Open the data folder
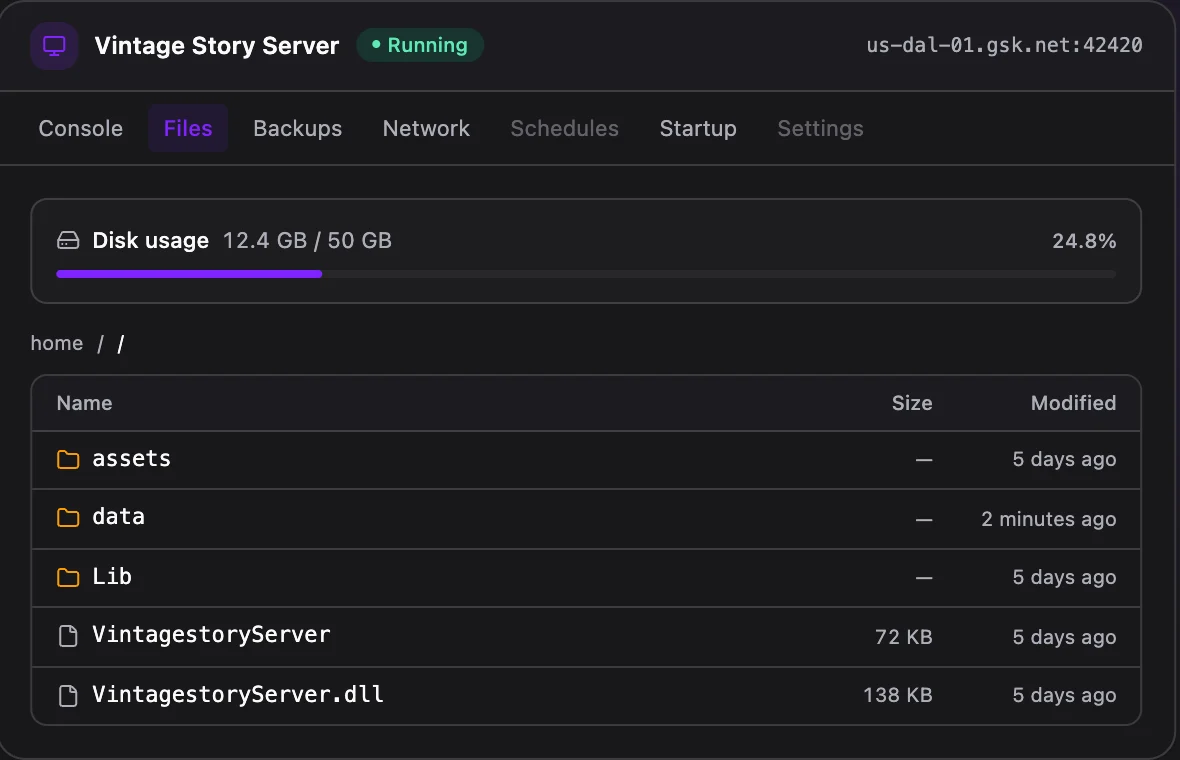Screen dimensions: 1180x760 click(x=118, y=517)
